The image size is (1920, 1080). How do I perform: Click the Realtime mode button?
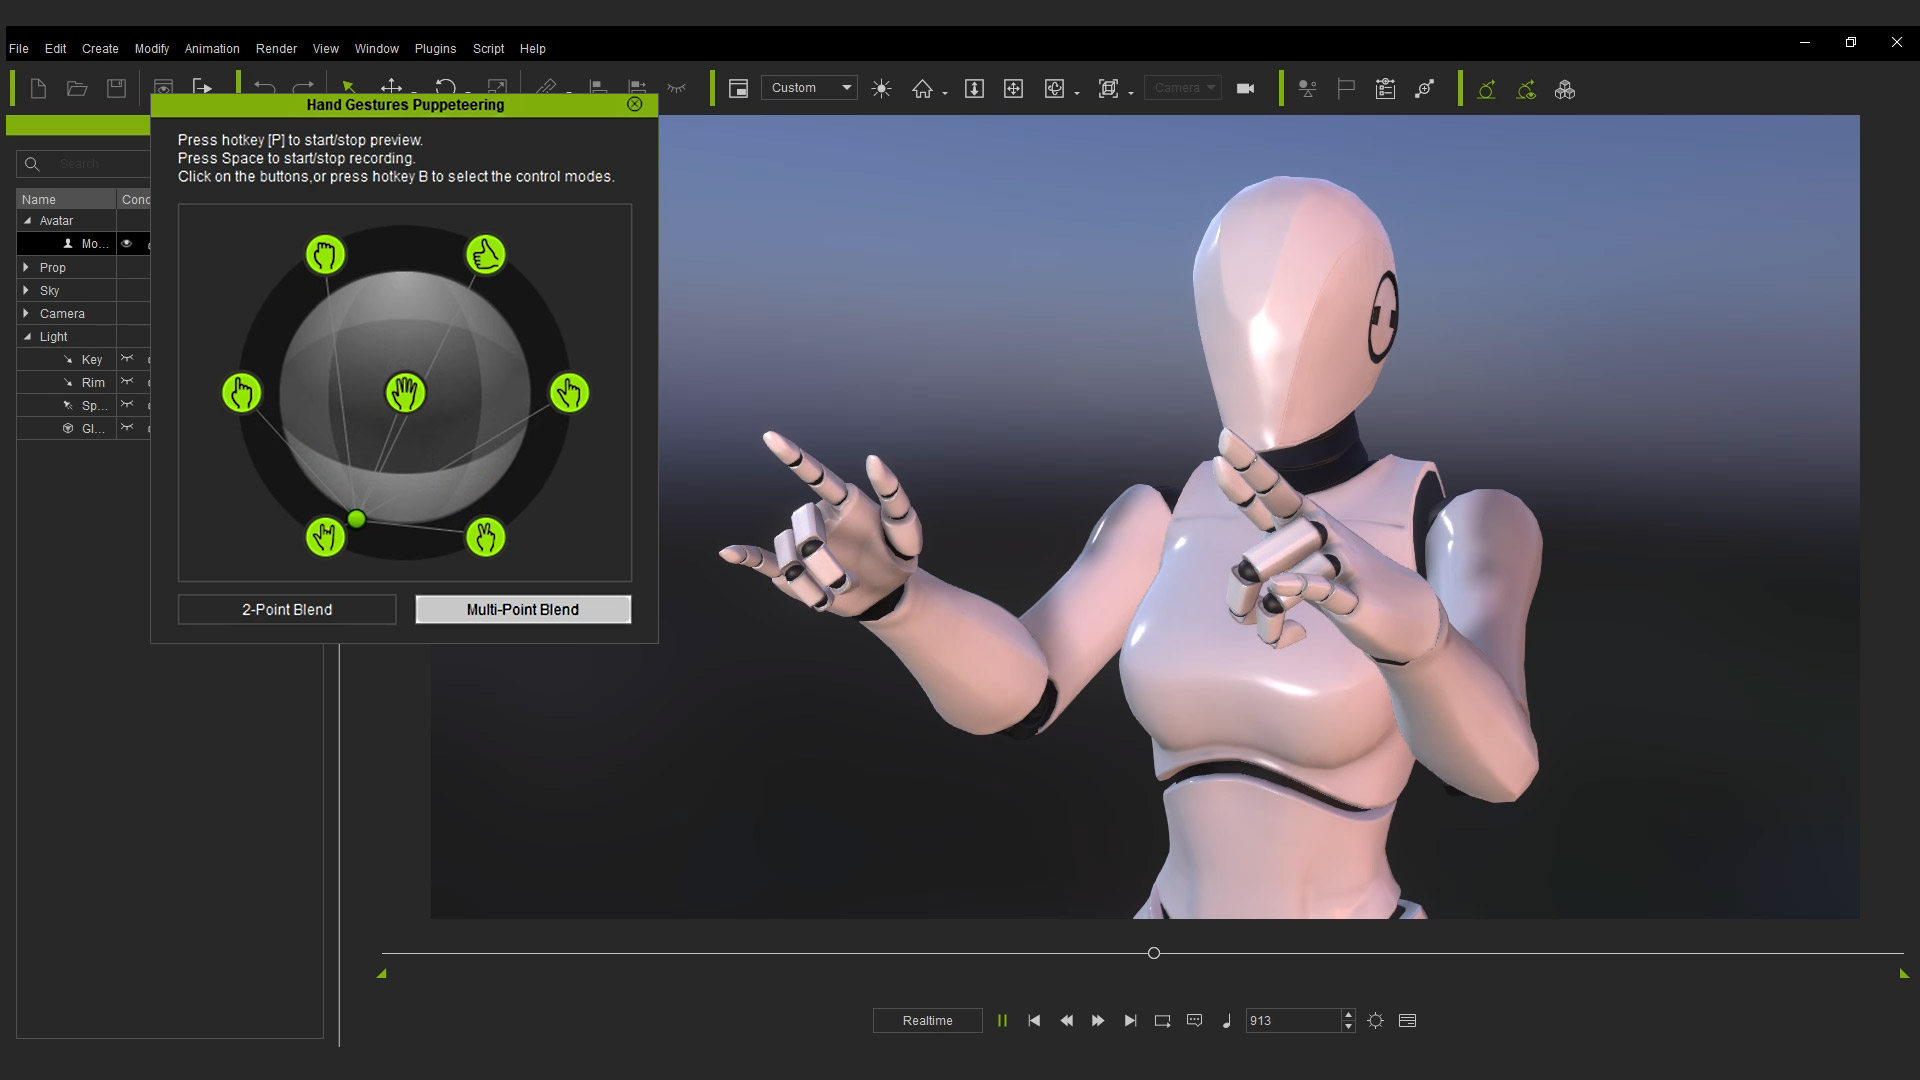[927, 1021]
